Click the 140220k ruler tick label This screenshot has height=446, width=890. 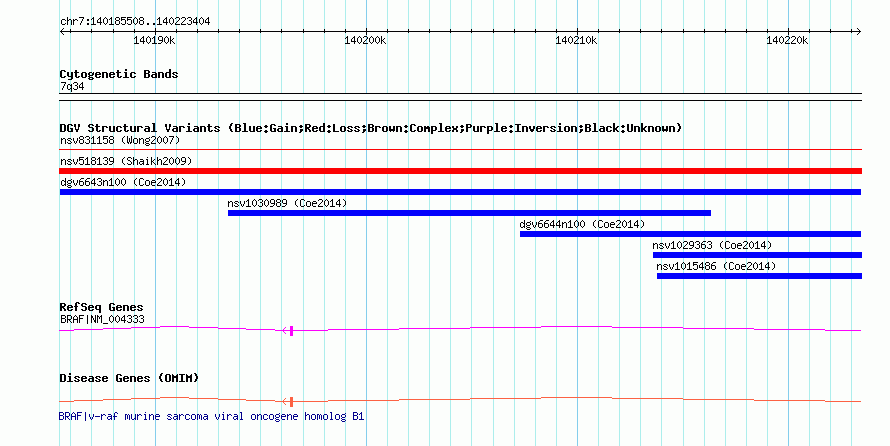(x=787, y=40)
